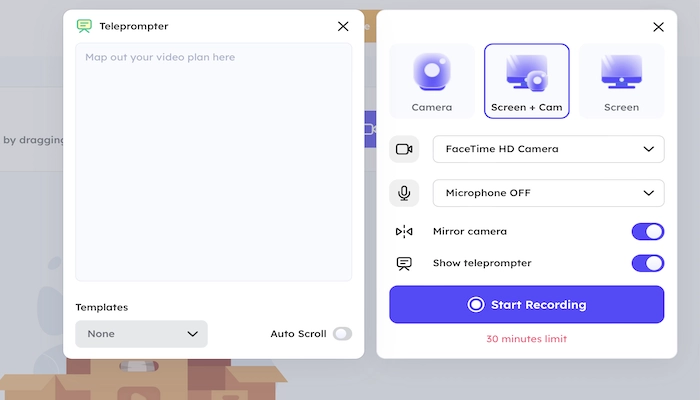
Task: Click the record circle icon in Start Recording
Action: (476, 305)
